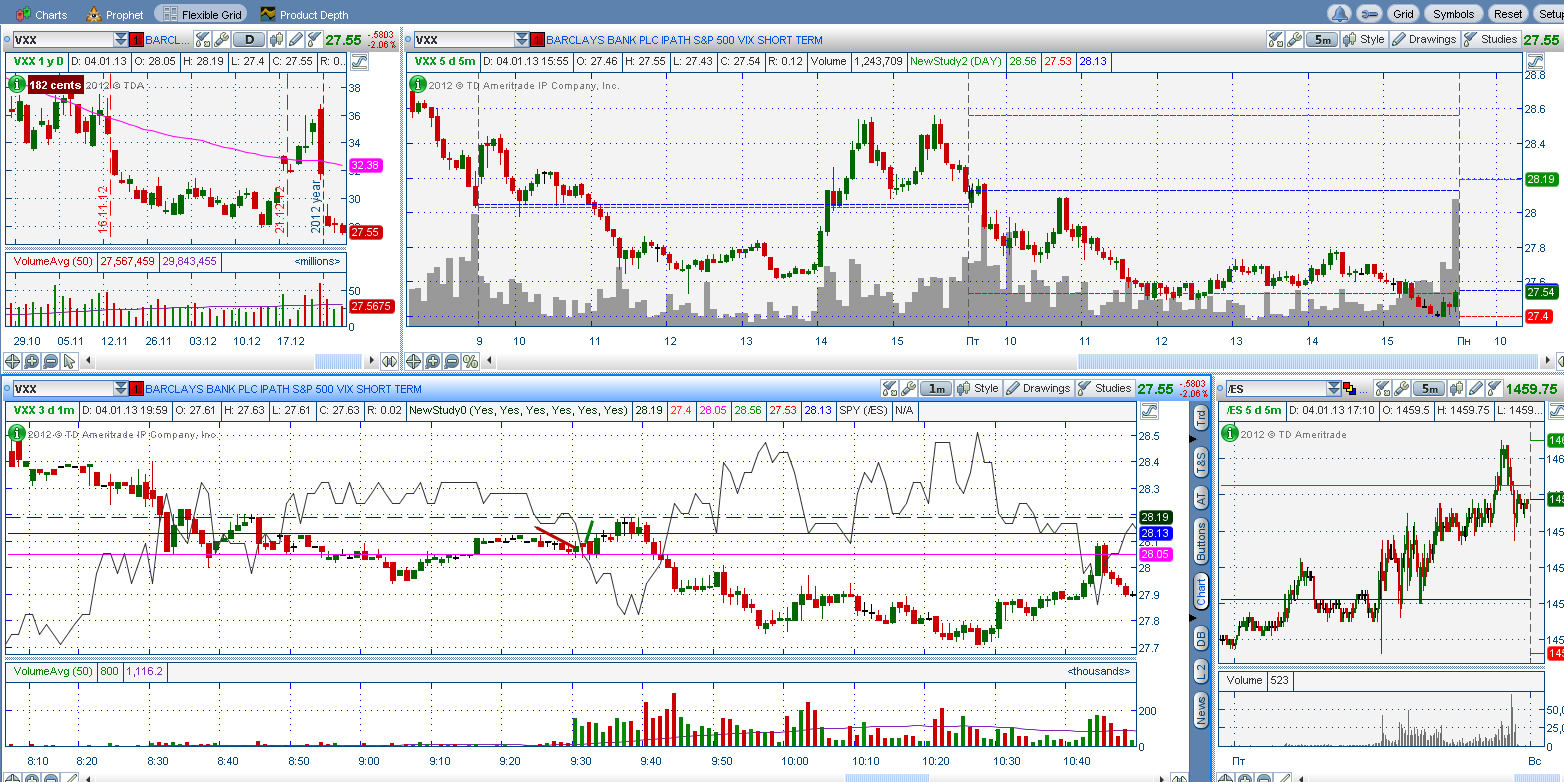Toggle the L2 side panel tab
The image size is (1564, 782).
[1201, 671]
